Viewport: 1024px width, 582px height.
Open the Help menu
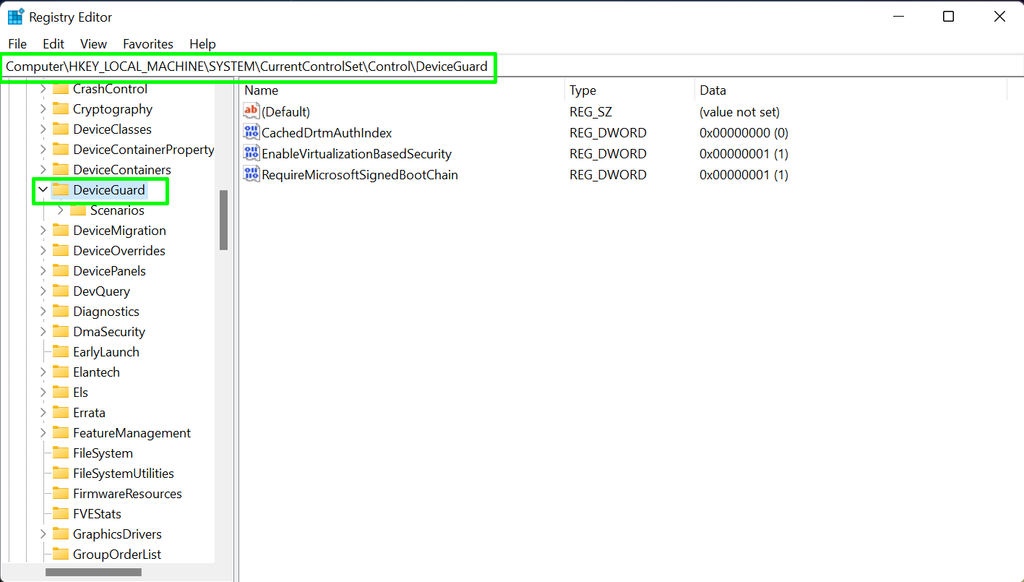(202, 44)
